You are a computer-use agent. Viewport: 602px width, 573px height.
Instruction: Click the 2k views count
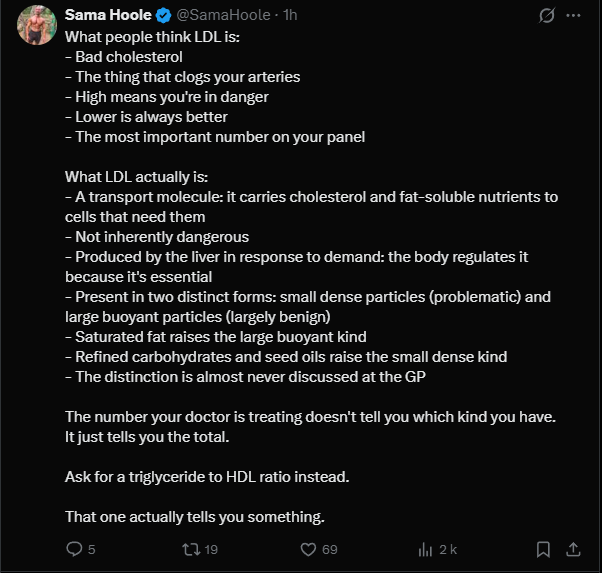click(448, 549)
